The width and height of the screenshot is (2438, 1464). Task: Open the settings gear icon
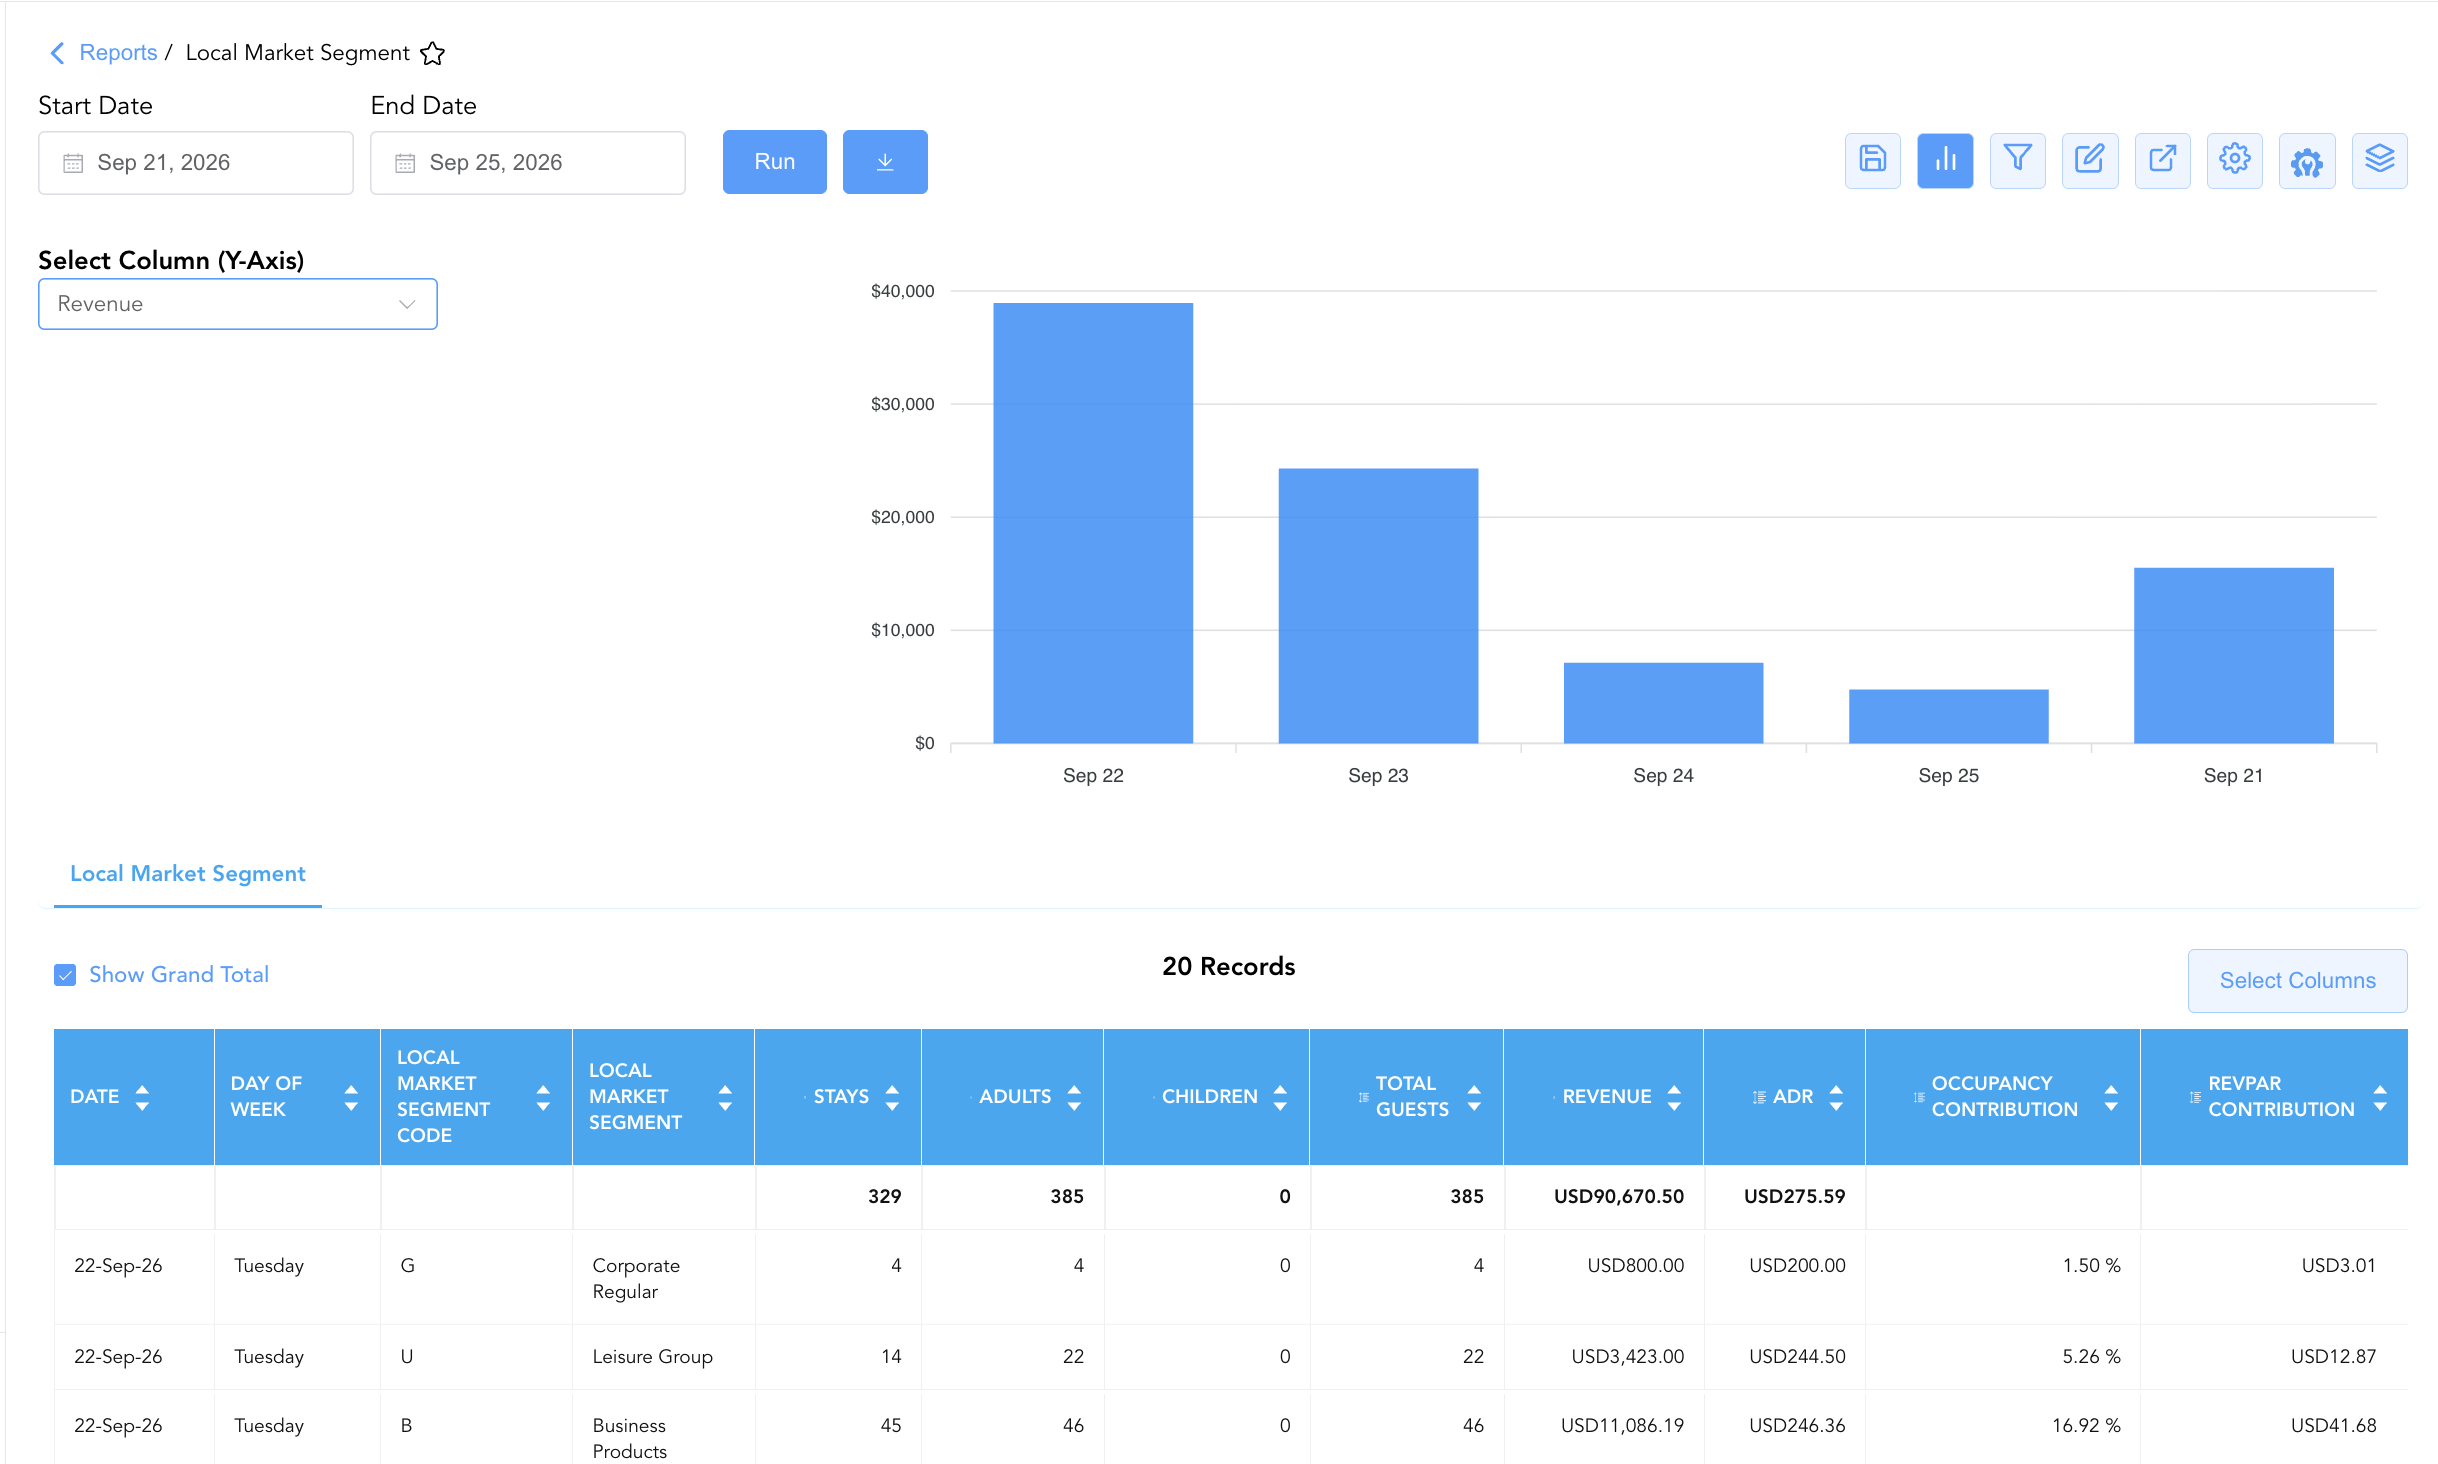2234,160
